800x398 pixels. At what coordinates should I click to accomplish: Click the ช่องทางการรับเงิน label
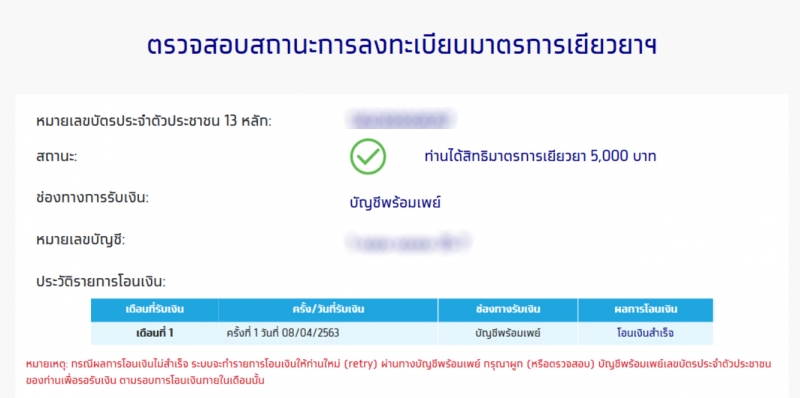coord(92,198)
